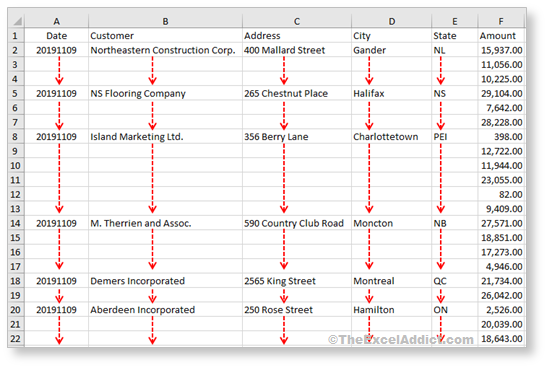Click the State header cell
Image resolution: width=547 pixels, height=368 pixels.
click(x=455, y=36)
